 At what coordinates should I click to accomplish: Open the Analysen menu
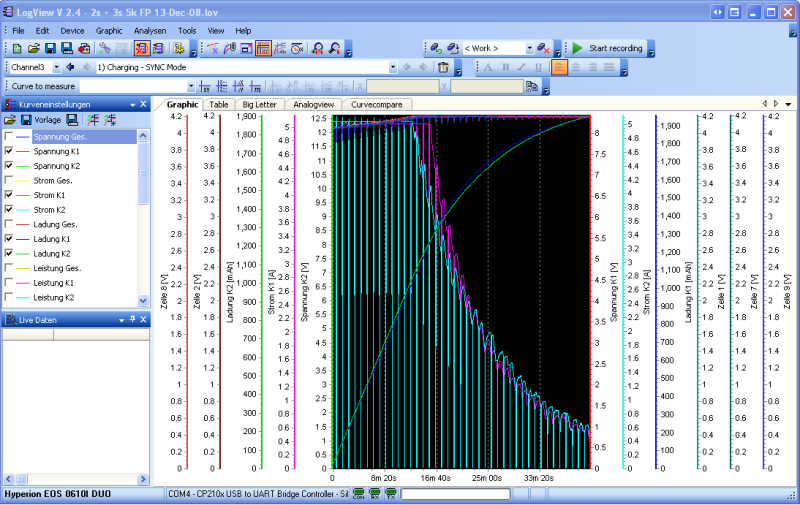click(149, 31)
